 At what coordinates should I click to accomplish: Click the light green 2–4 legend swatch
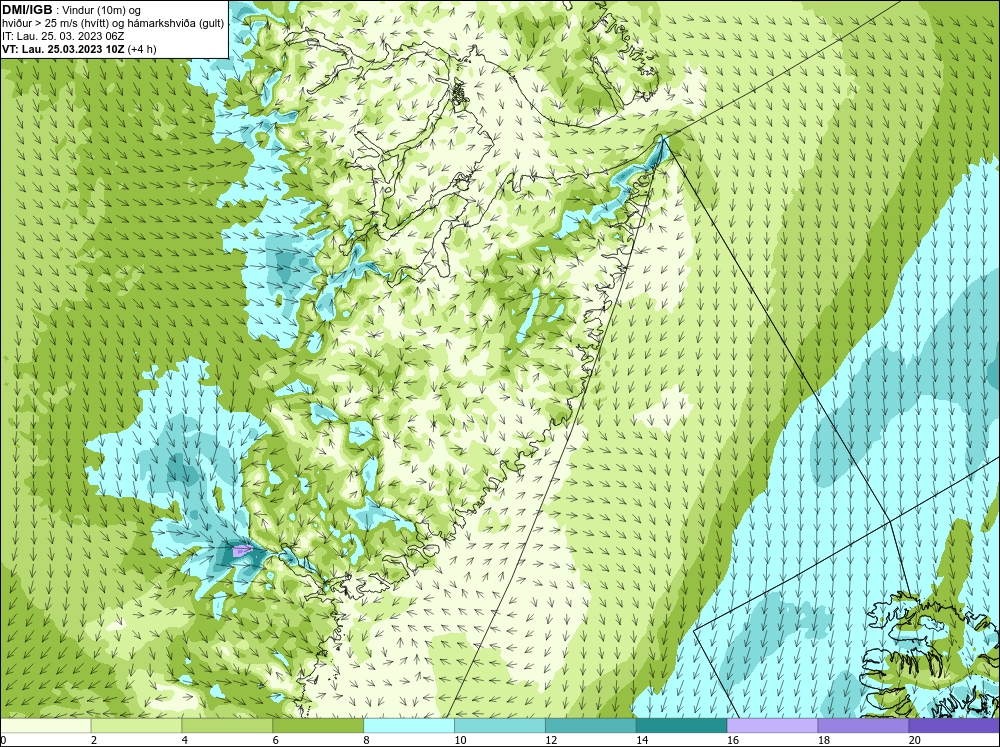click(x=136, y=725)
